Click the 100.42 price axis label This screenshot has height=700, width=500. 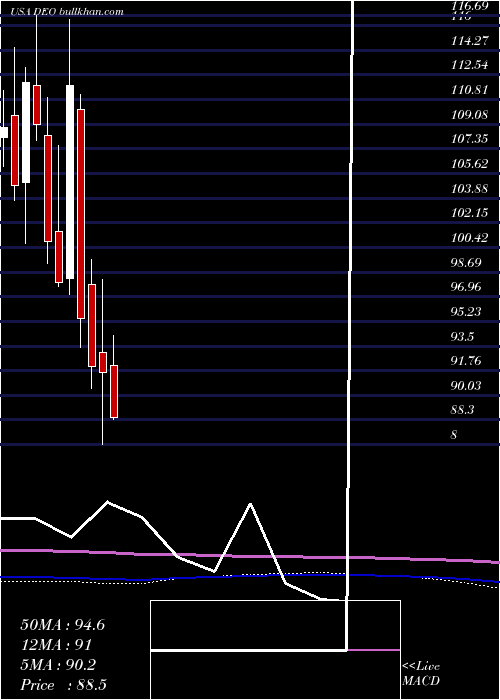469,238
